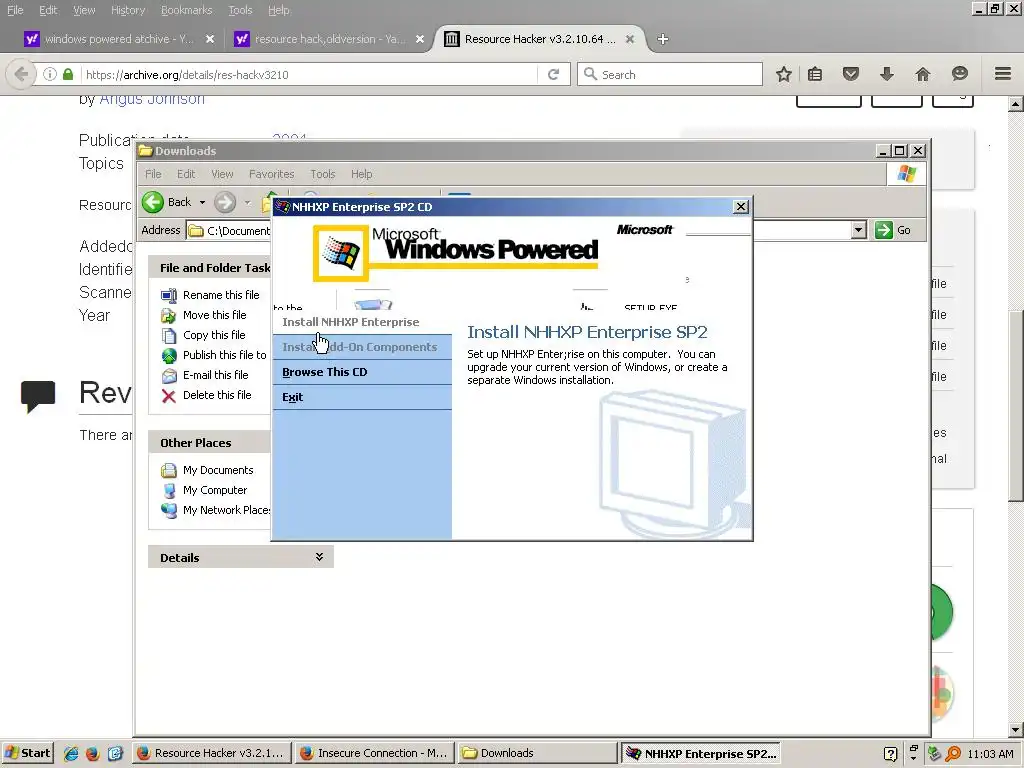Click the Pocket icon in Firefox toolbar

850,74
